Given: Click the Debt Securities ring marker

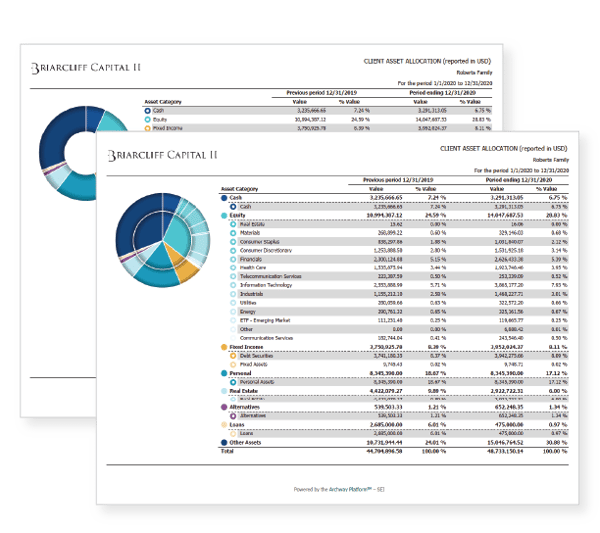Looking at the screenshot, I should point(233,356).
